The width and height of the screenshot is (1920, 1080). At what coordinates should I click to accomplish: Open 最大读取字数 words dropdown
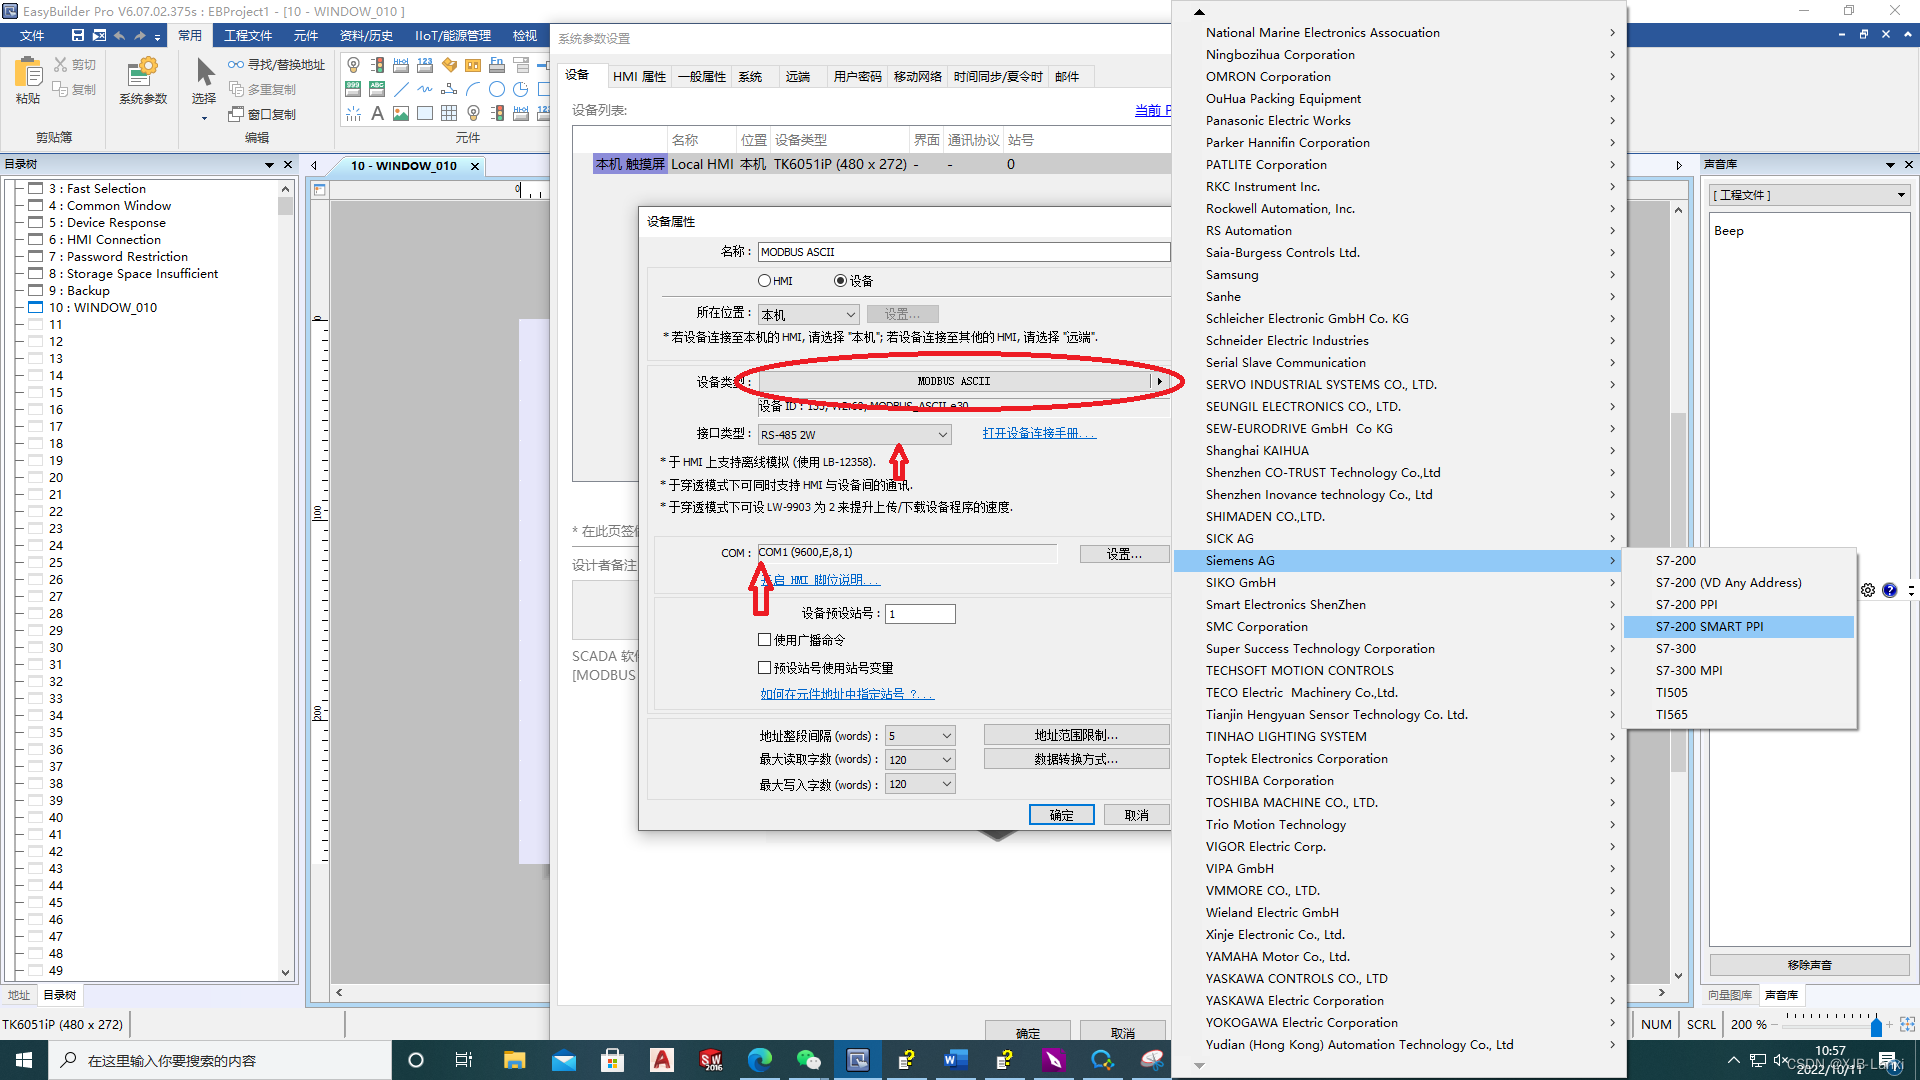click(920, 760)
